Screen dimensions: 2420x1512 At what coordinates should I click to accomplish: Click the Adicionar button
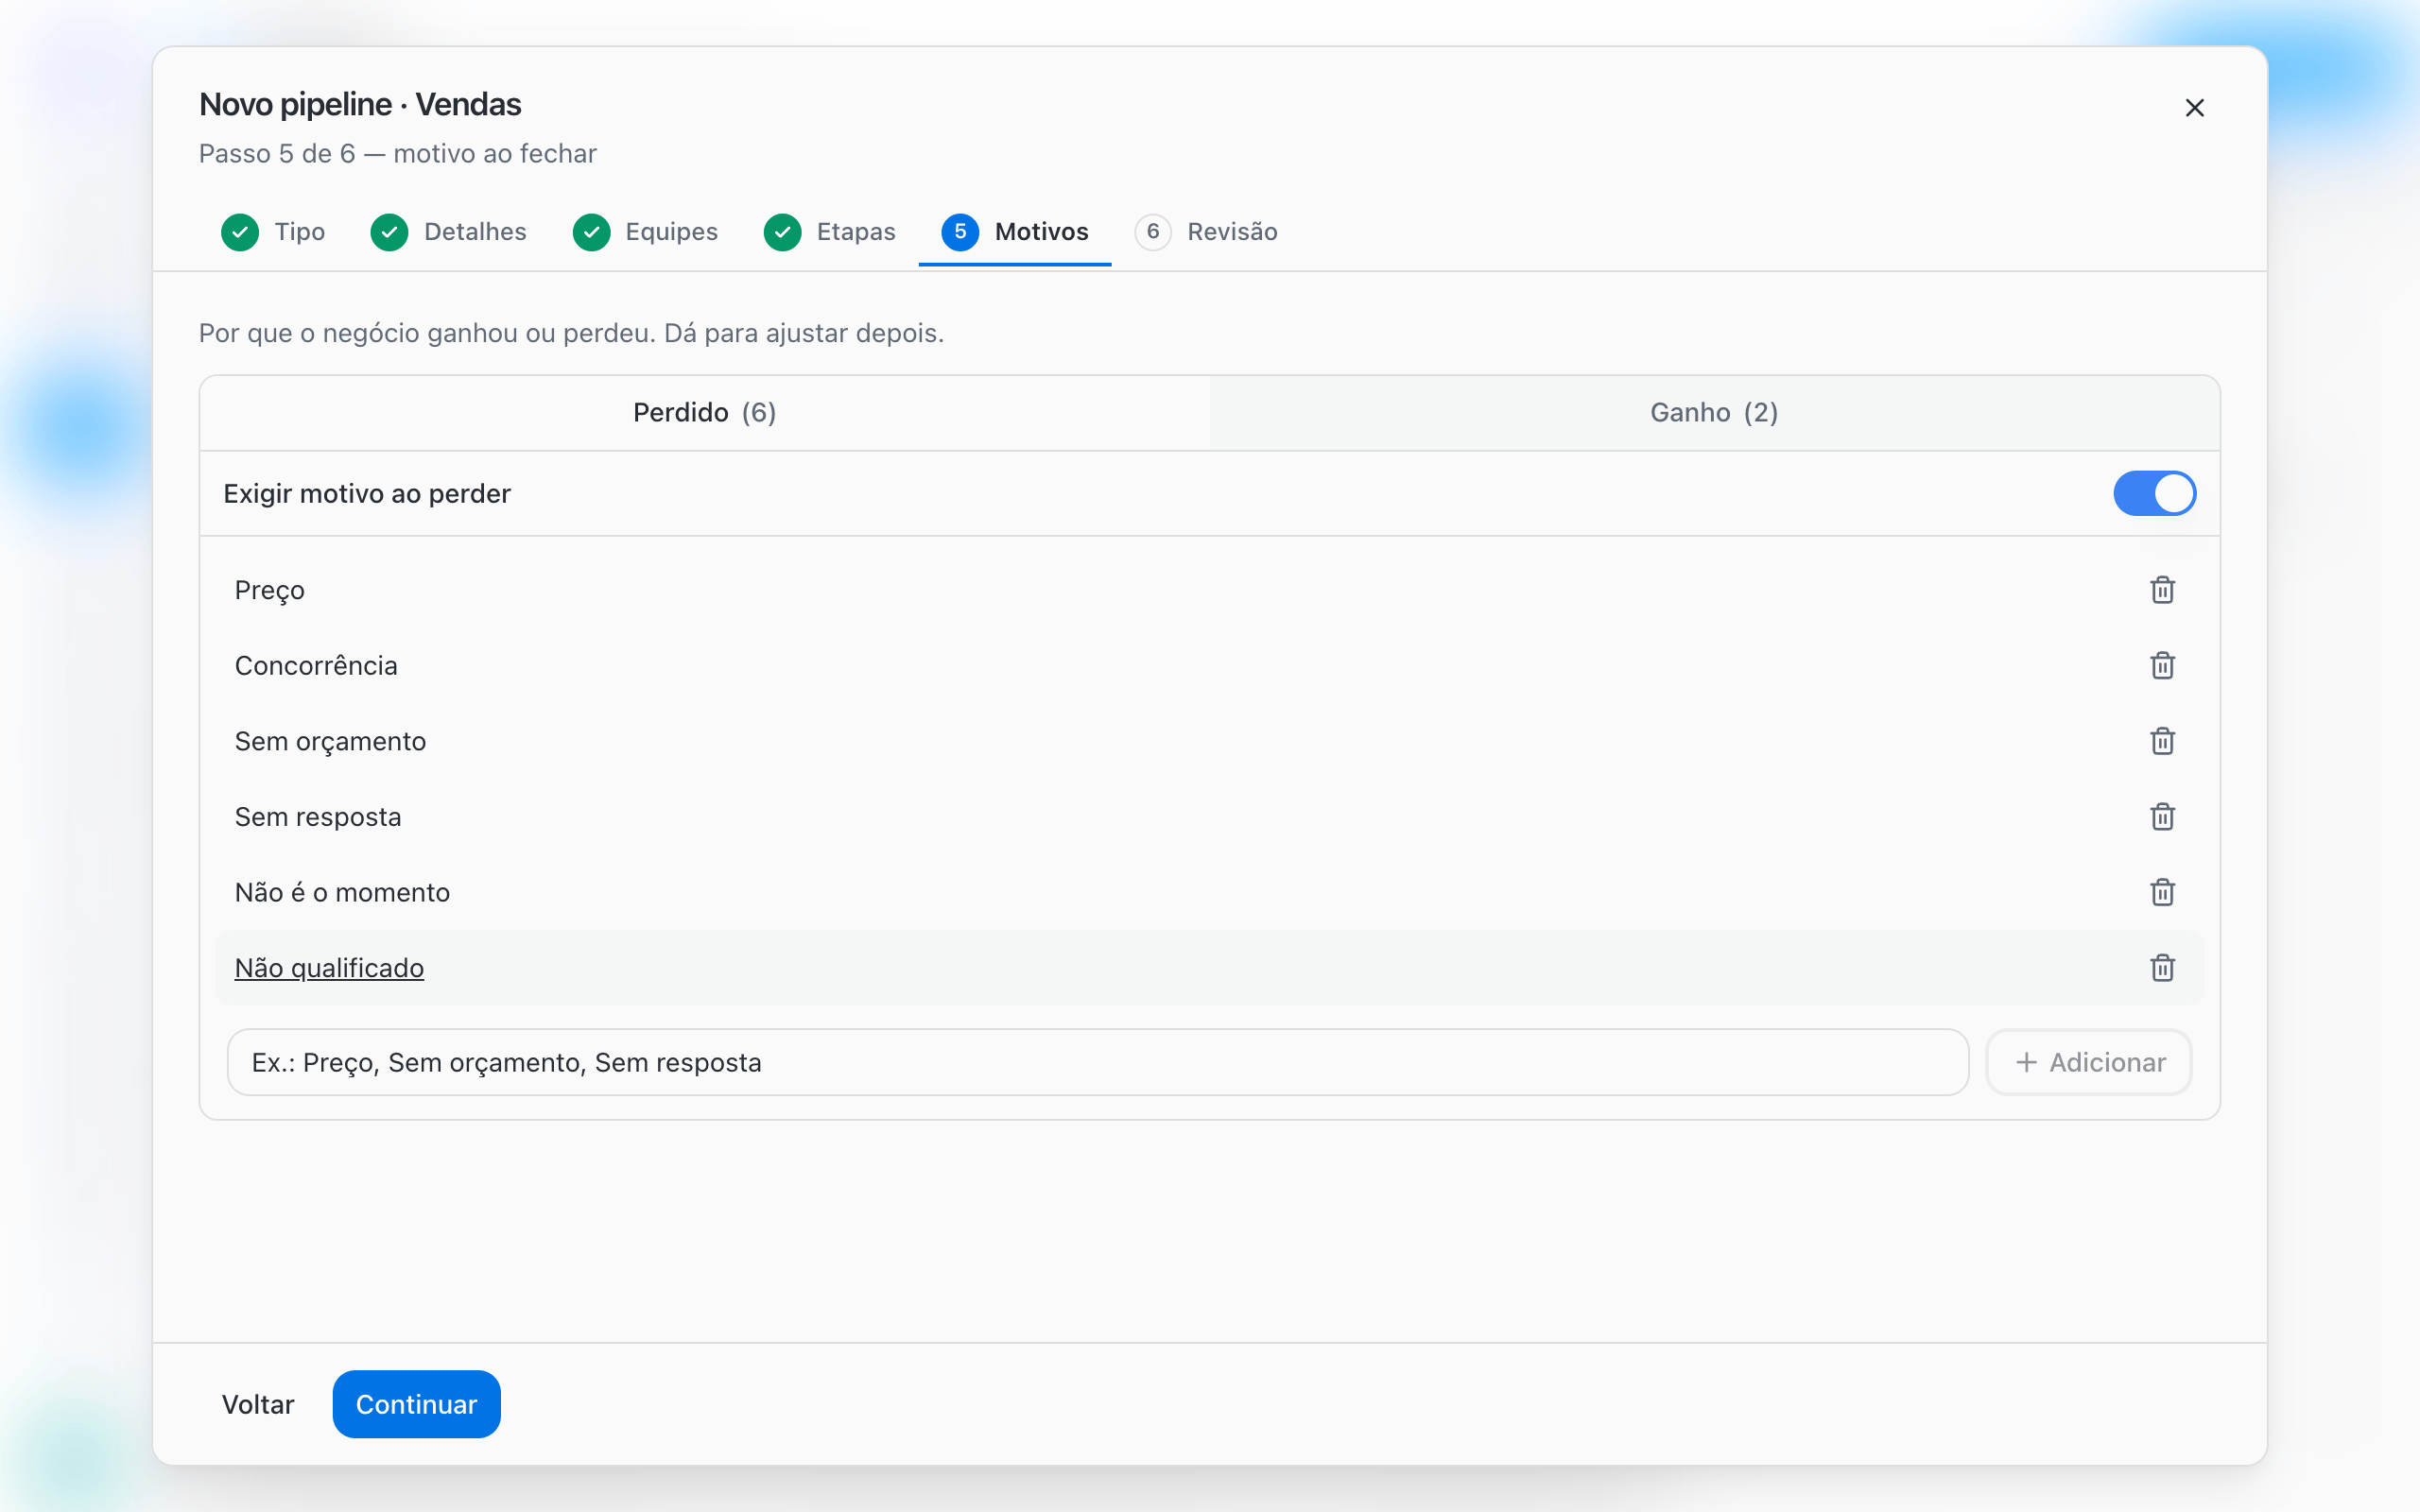coord(2089,1062)
